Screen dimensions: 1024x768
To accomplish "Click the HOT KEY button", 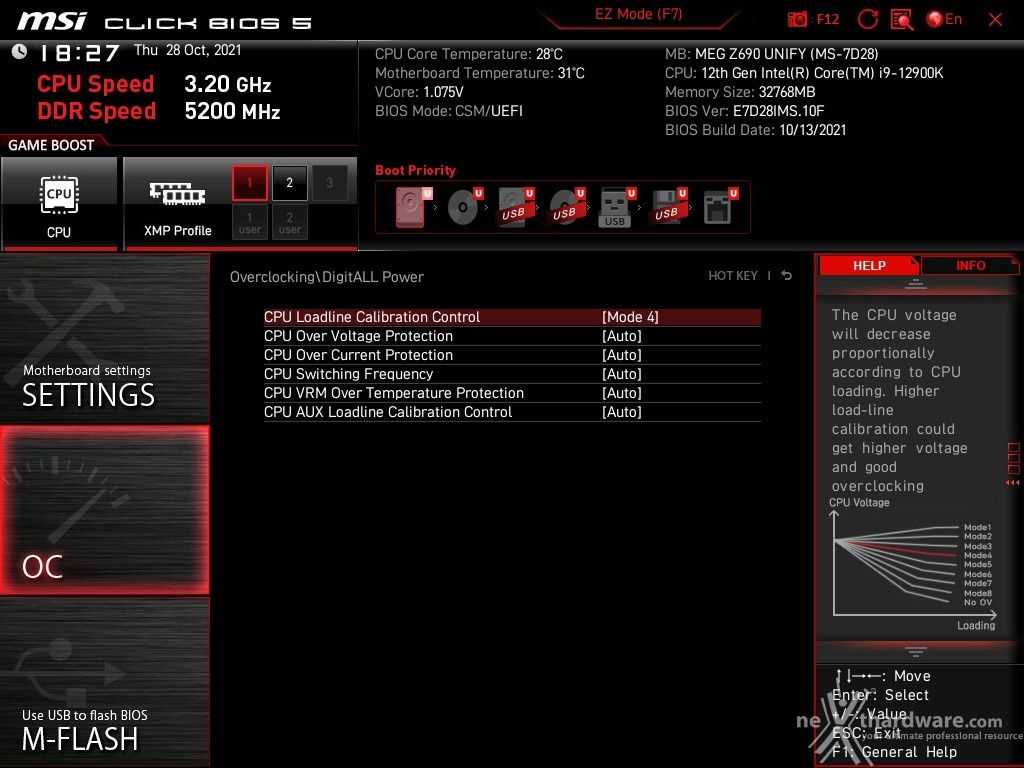I will 733,276.
